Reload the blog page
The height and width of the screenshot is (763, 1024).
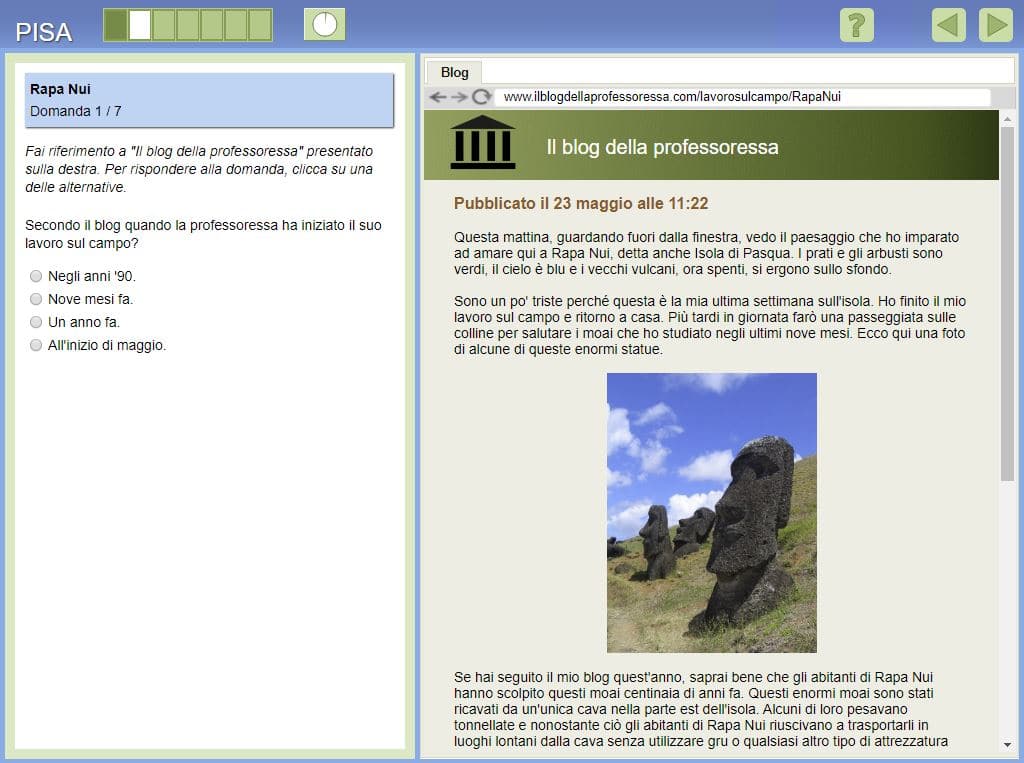(481, 97)
